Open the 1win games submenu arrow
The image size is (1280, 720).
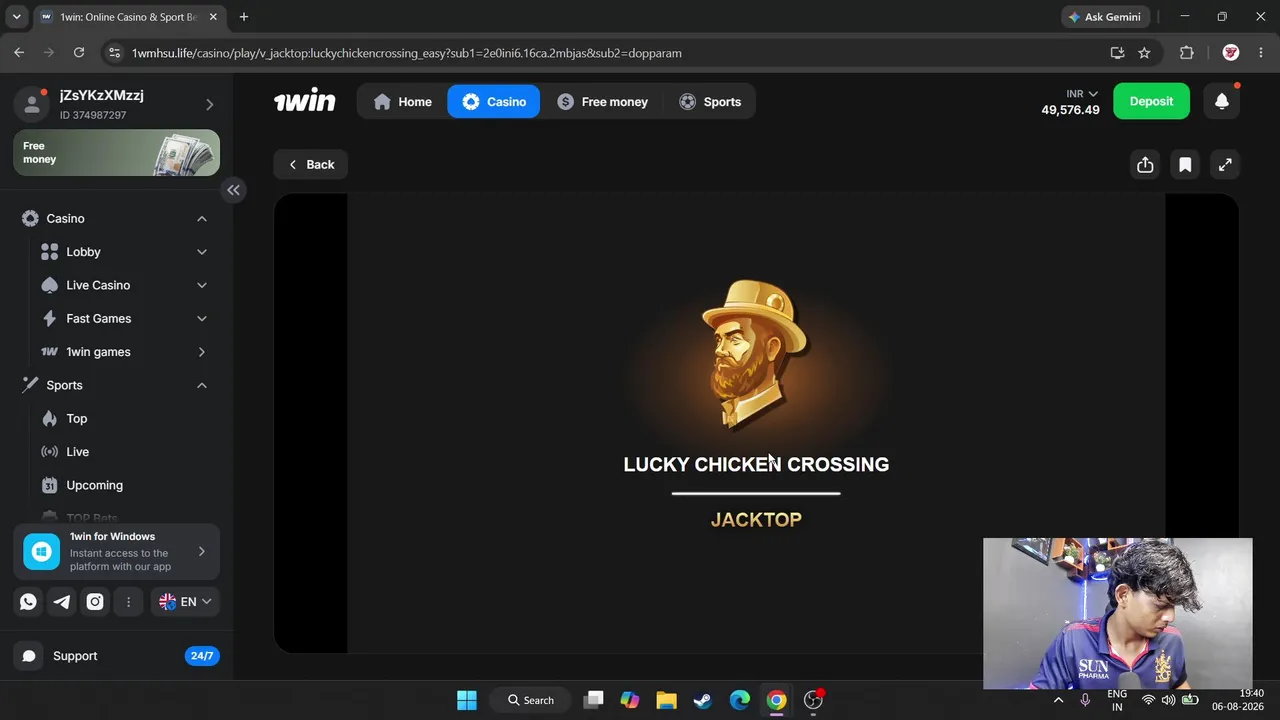[202, 352]
